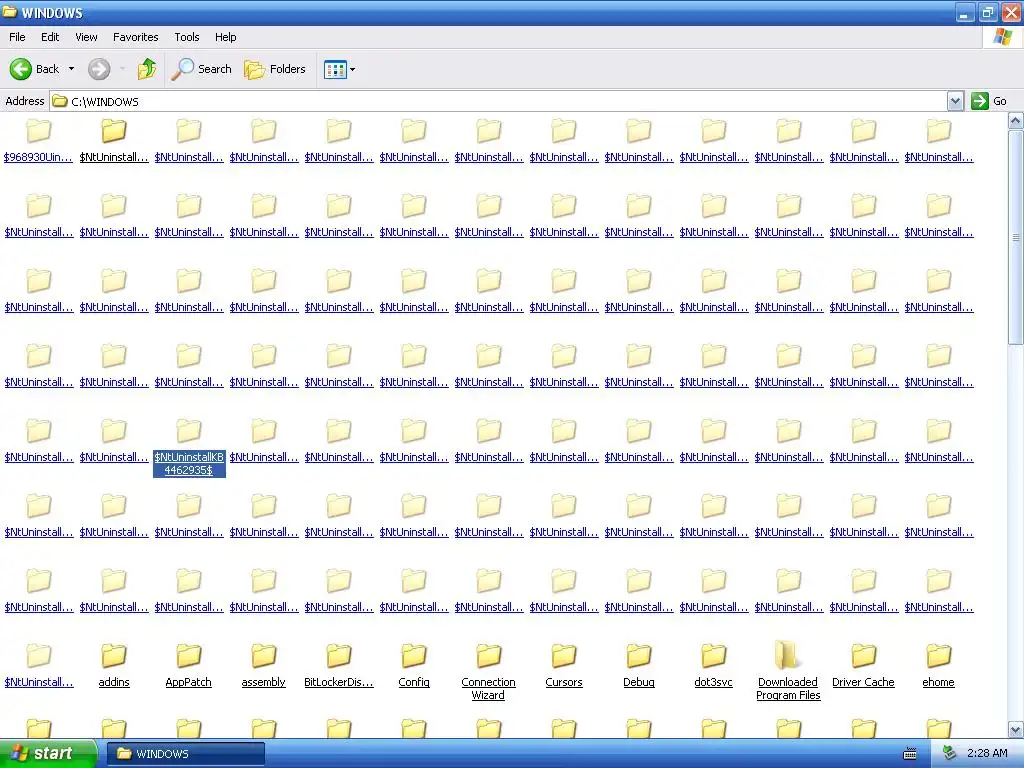
Task: Open the Help menu
Action: [x=225, y=37]
